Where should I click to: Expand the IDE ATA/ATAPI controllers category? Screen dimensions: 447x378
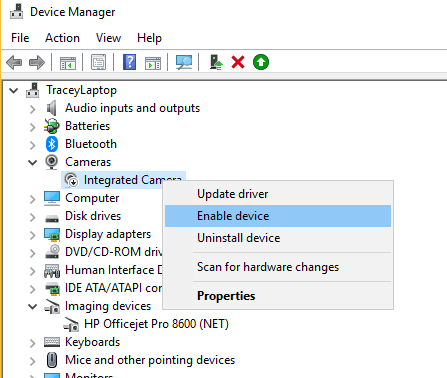point(32,289)
